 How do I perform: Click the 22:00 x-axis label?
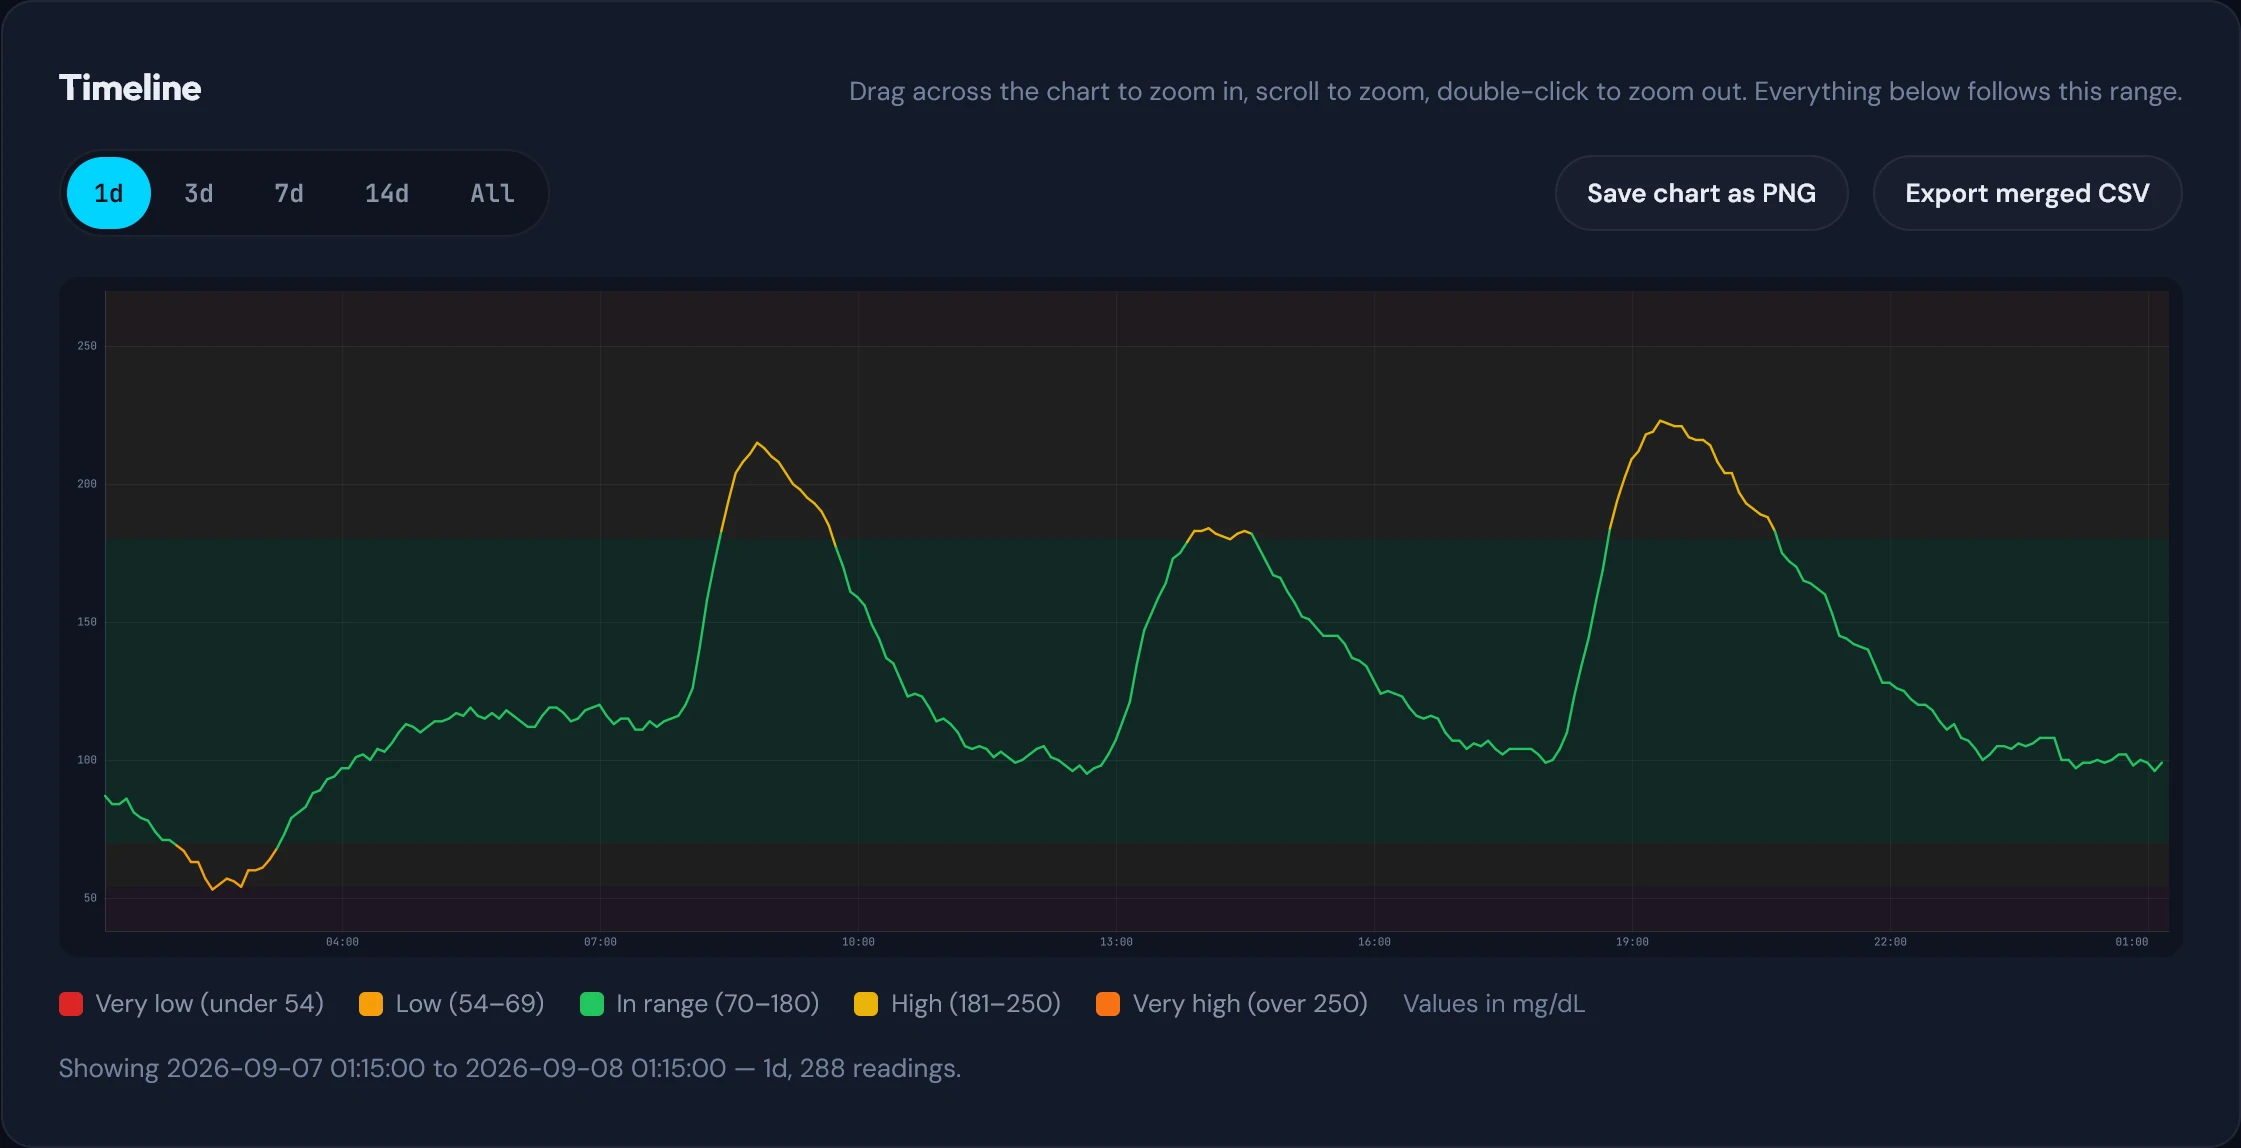tap(1890, 942)
